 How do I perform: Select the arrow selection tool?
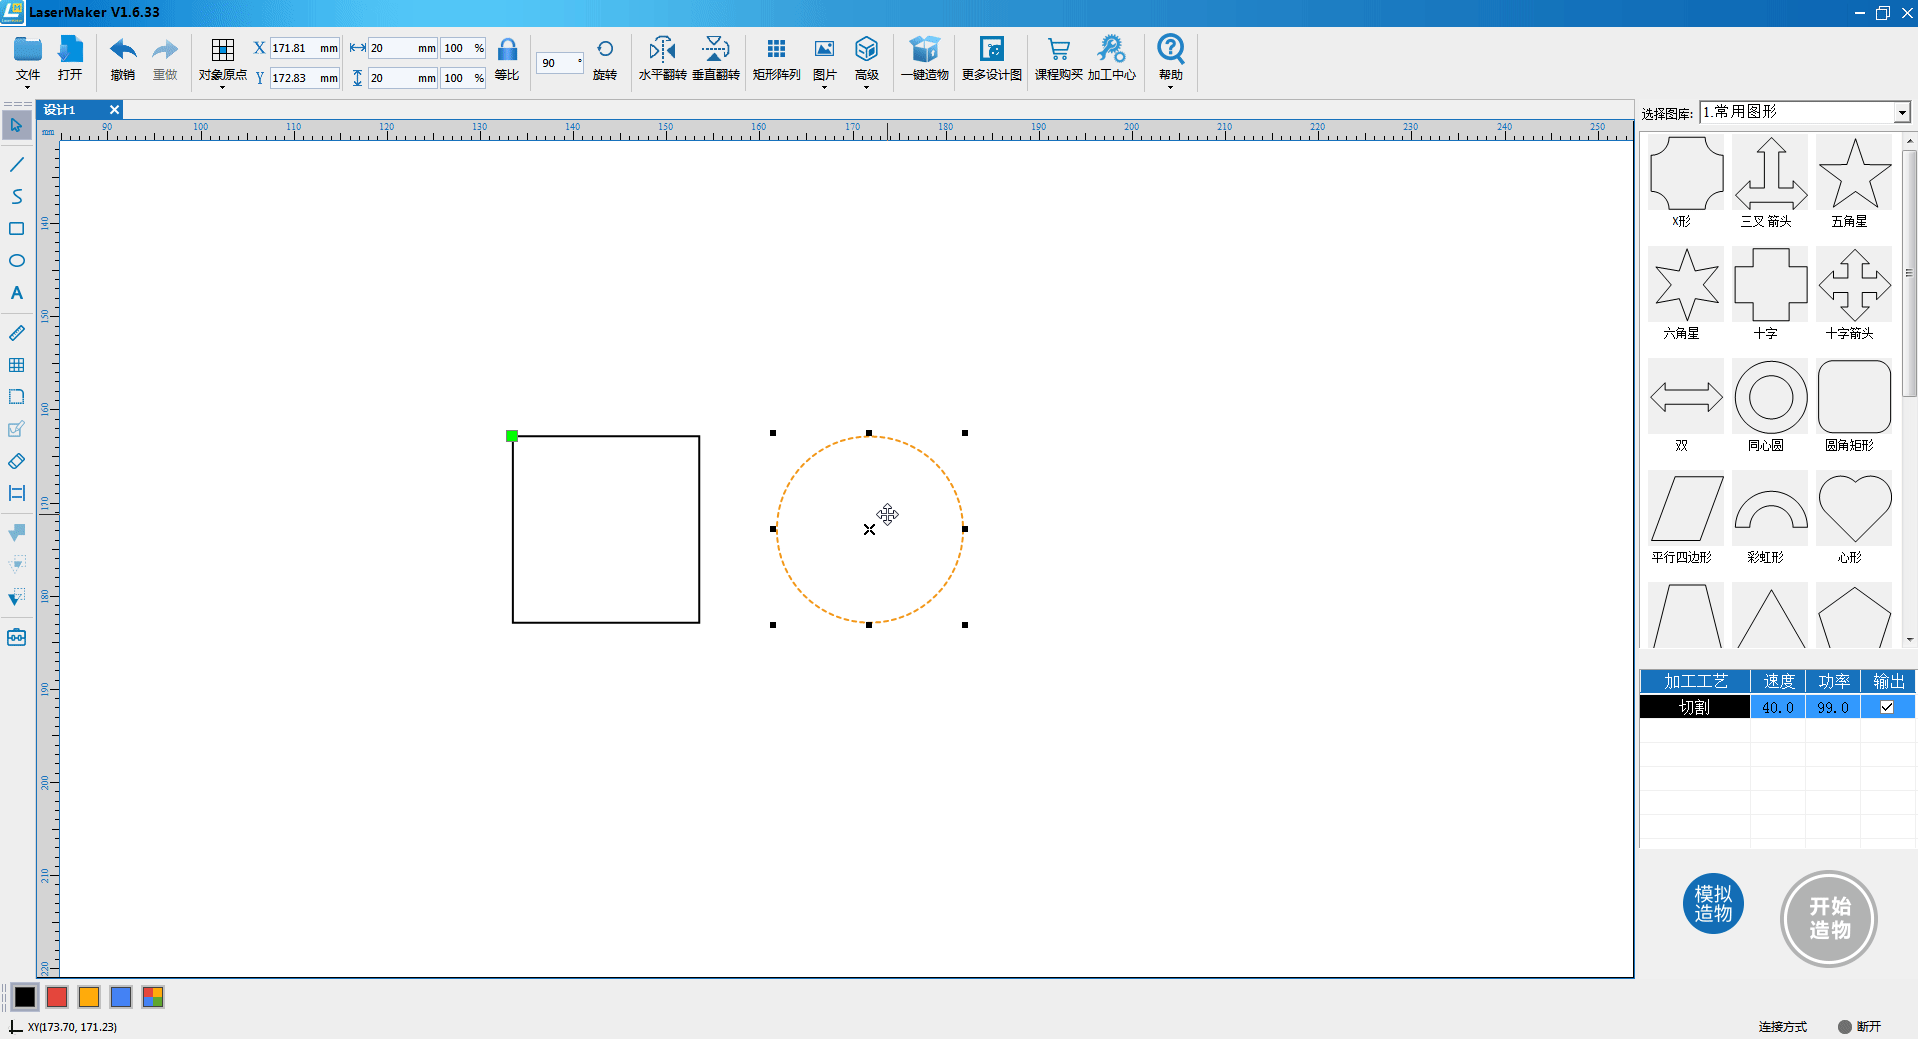[17, 125]
